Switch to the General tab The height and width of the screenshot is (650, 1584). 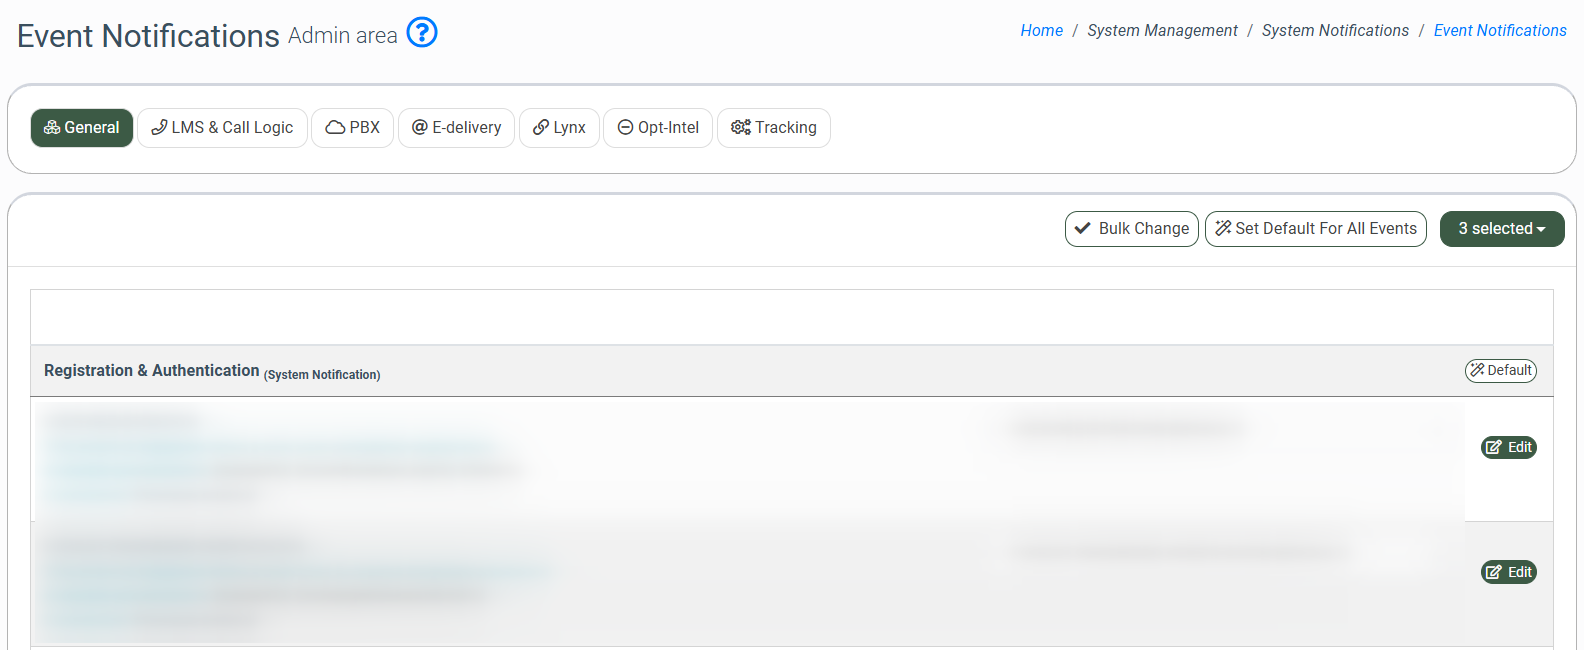pyautogui.click(x=82, y=128)
